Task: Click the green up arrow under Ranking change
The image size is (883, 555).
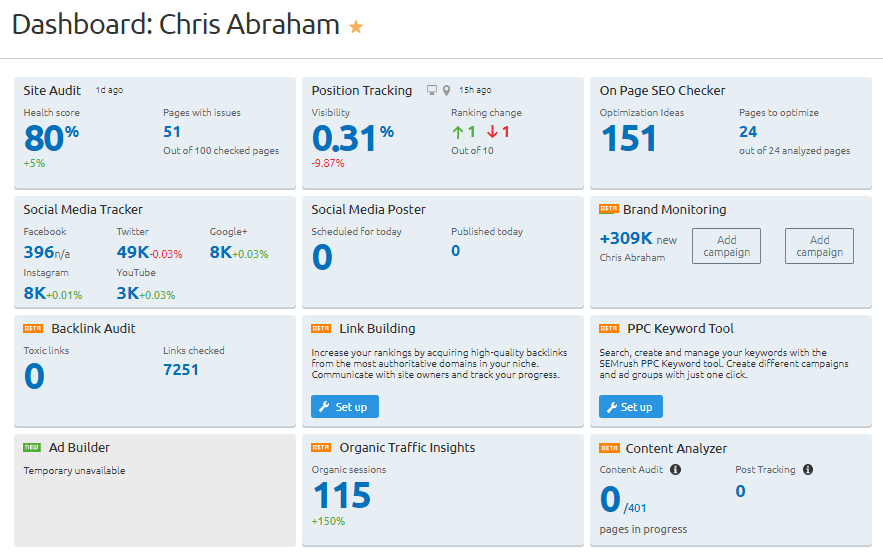Action: point(458,132)
